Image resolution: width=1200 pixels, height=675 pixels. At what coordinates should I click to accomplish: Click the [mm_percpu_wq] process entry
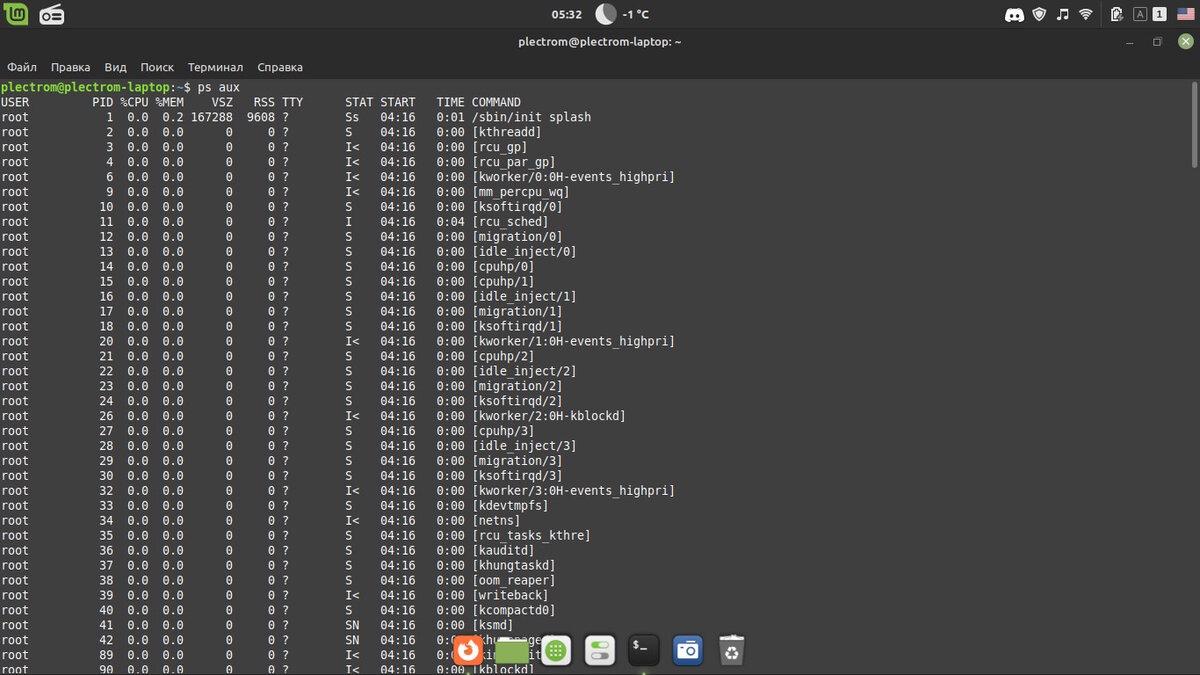tap(521, 192)
